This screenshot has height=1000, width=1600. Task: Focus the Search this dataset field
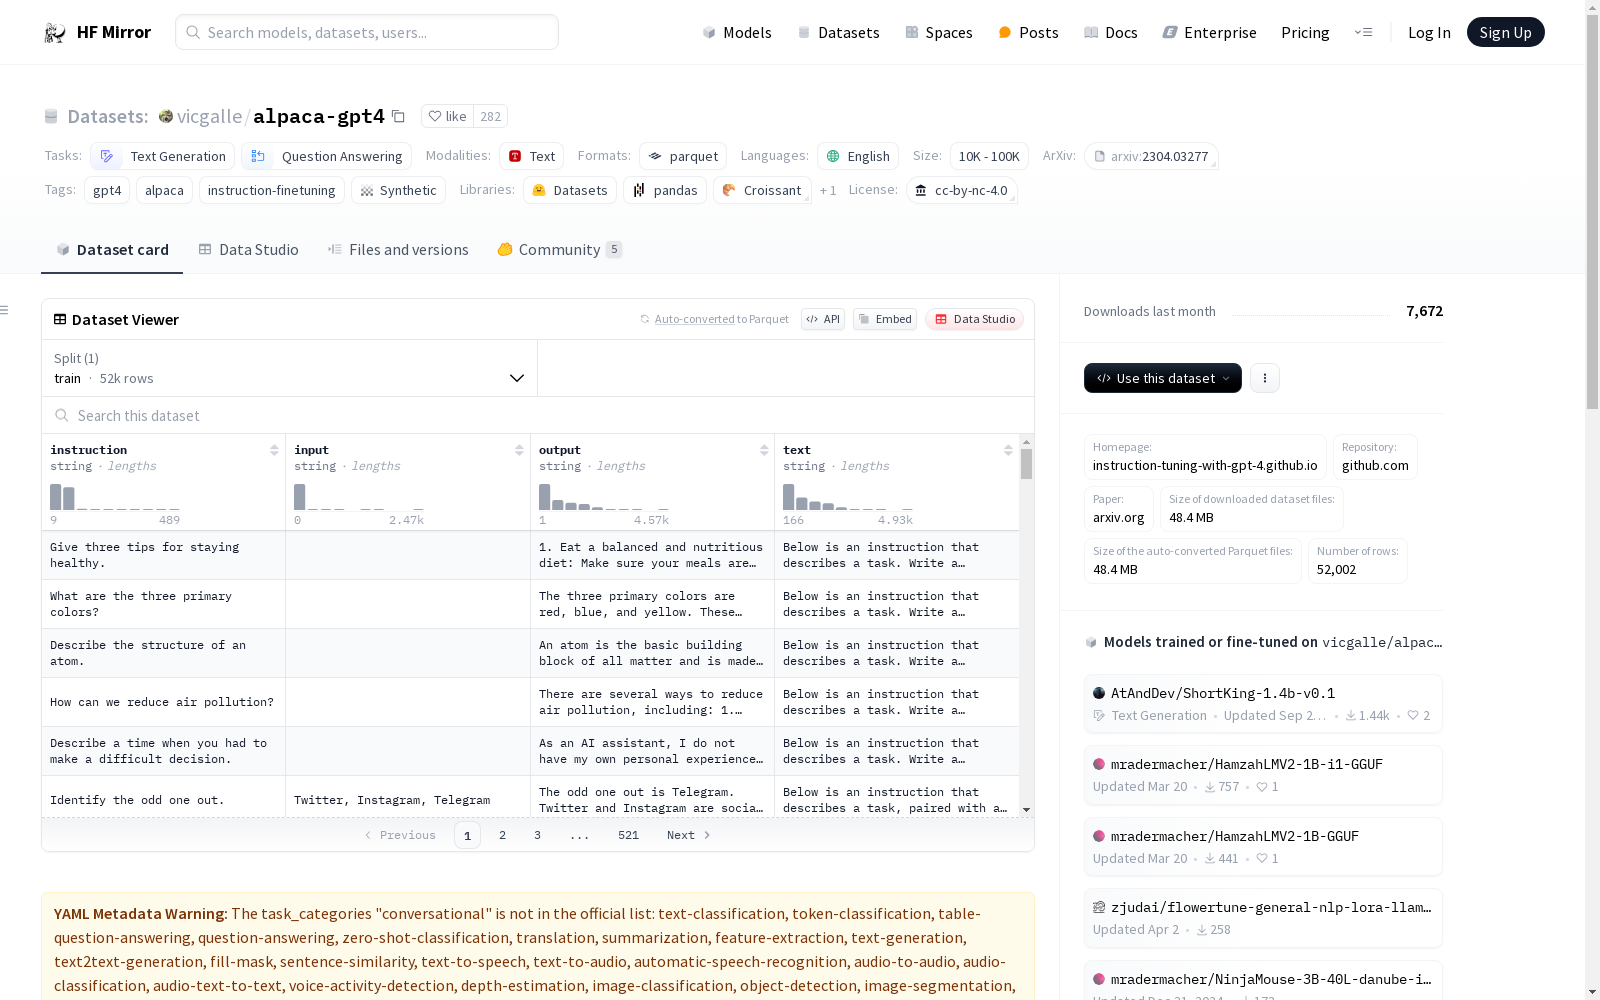click(538, 415)
